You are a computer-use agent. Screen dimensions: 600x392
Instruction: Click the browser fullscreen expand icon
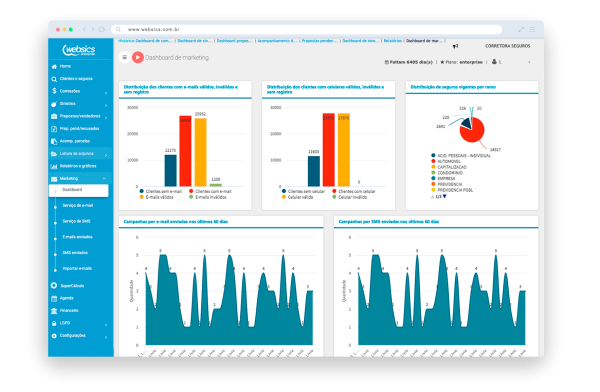point(521,29)
